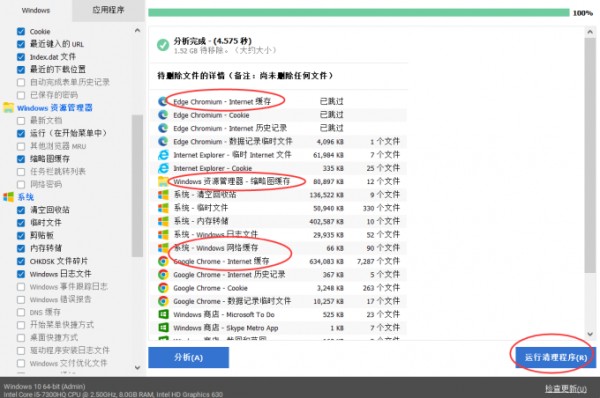
Task: Click the sidebar scroll-down chevron
Action: point(137,367)
